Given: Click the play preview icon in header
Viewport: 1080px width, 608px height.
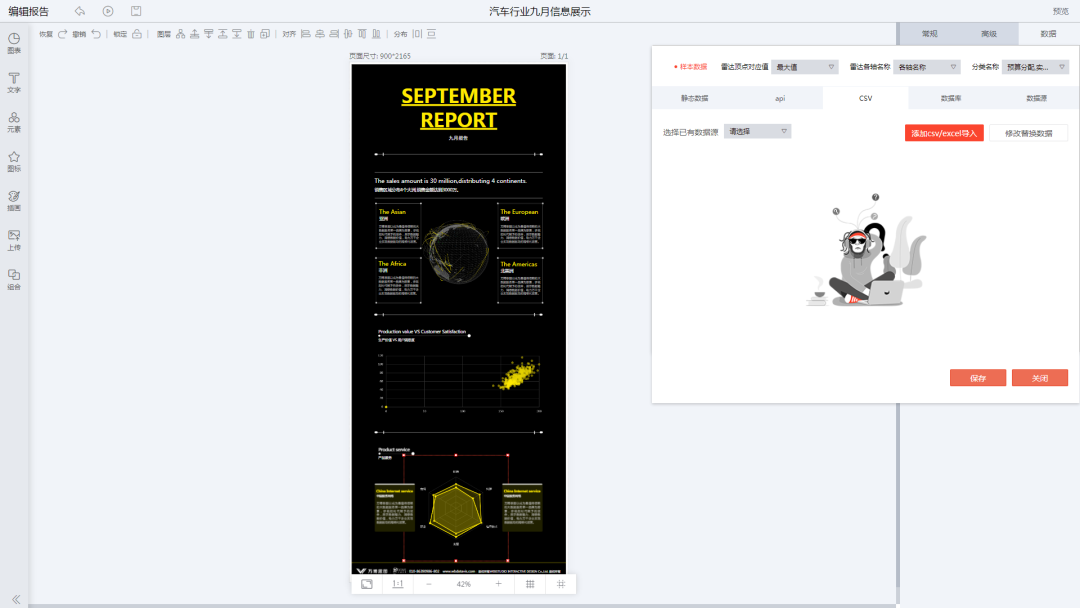Looking at the screenshot, I should click(x=108, y=11).
